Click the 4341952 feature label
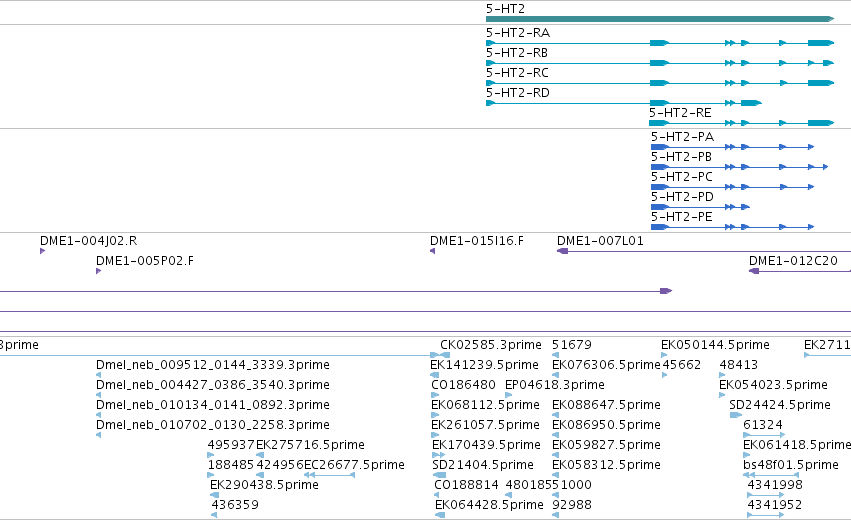Screen dimensions: 851x520 click(774, 505)
